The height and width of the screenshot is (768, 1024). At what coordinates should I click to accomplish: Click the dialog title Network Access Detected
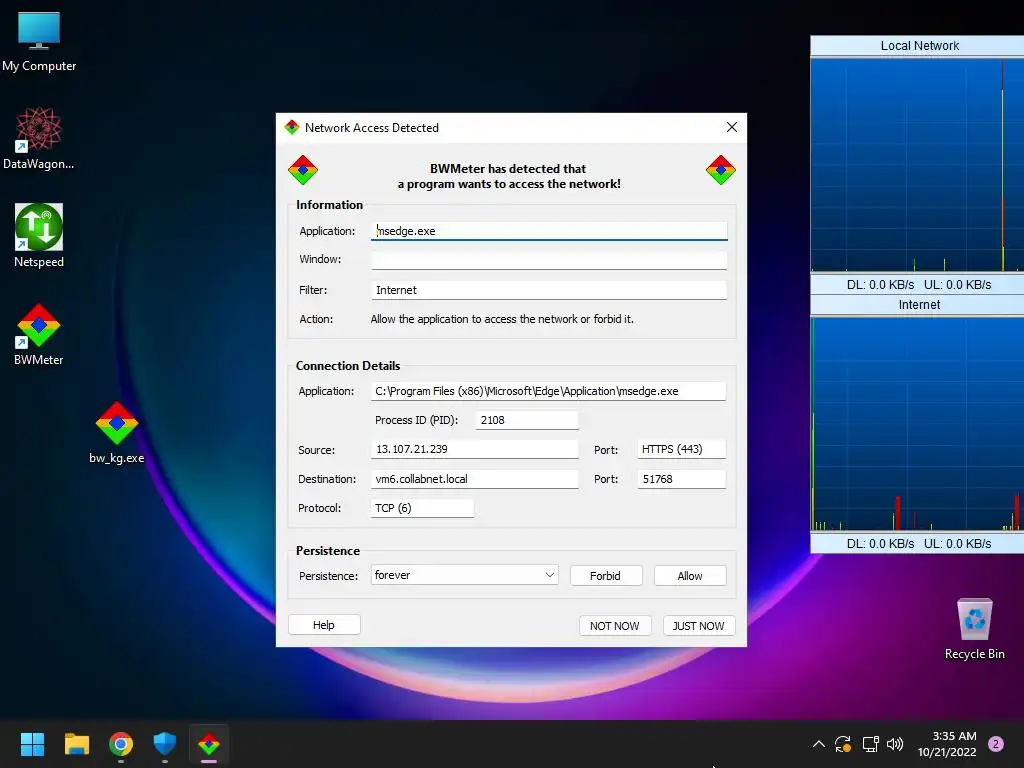(x=371, y=127)
